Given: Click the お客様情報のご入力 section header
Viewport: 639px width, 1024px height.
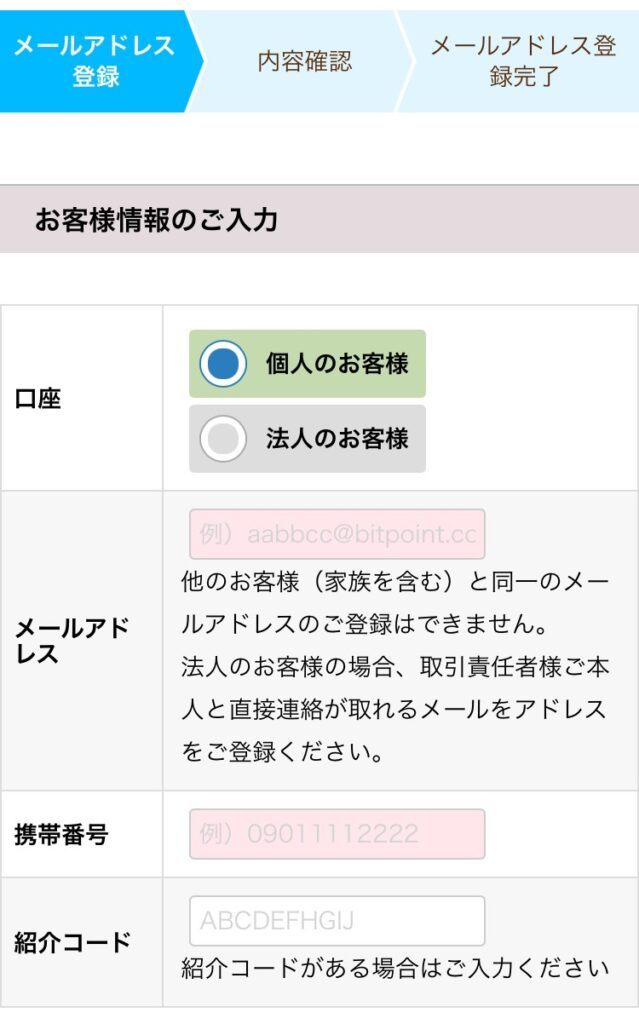Looking at the screenshot, I should [x=157, y=219].
